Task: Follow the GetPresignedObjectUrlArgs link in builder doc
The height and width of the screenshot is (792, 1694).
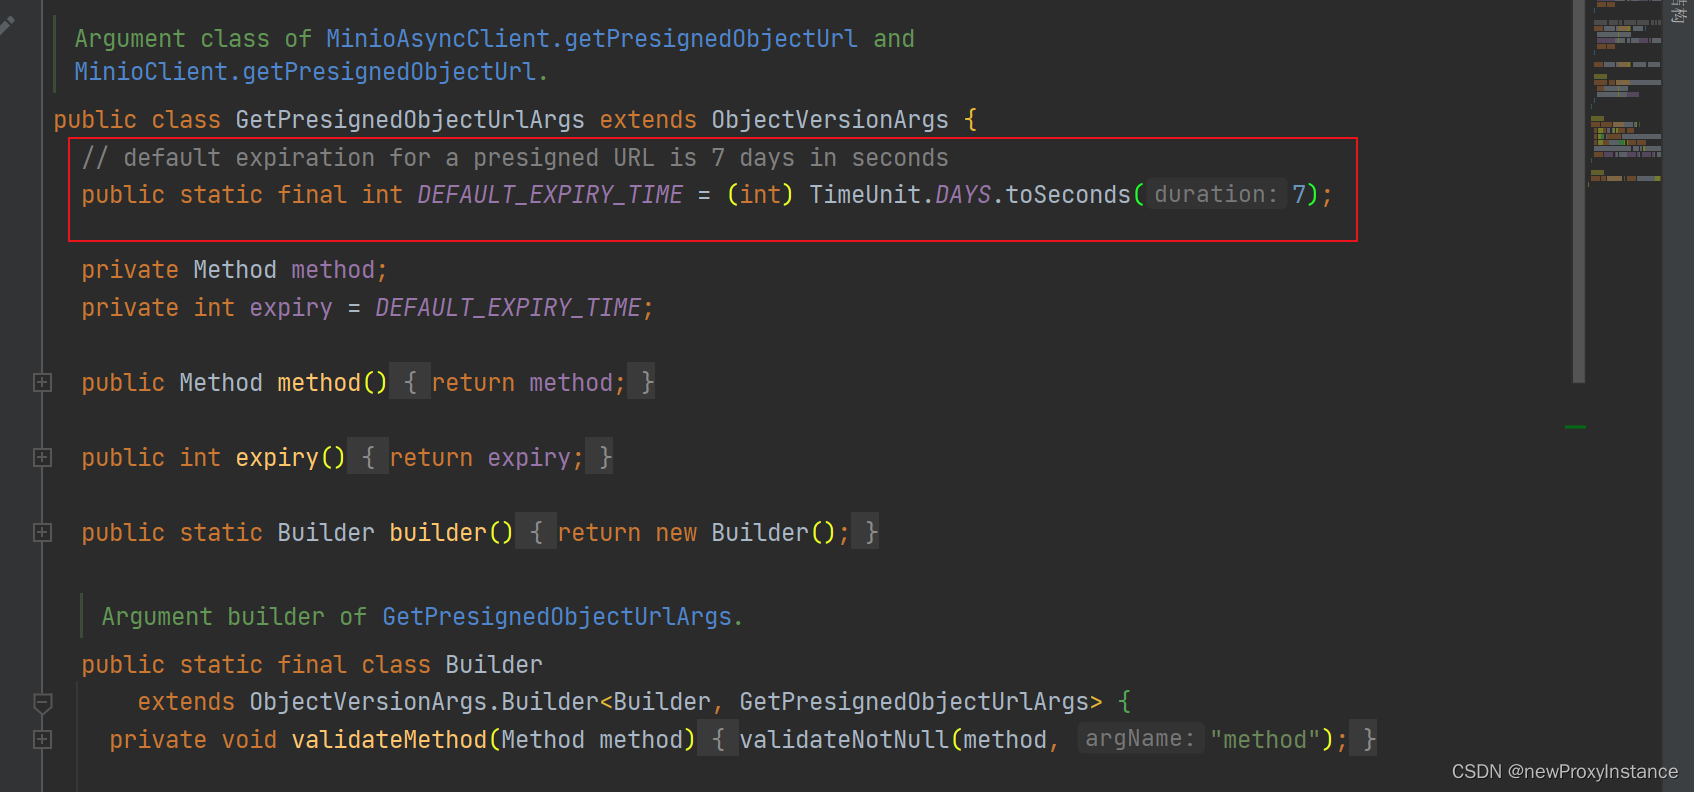Action: click(x=557, y=617)
